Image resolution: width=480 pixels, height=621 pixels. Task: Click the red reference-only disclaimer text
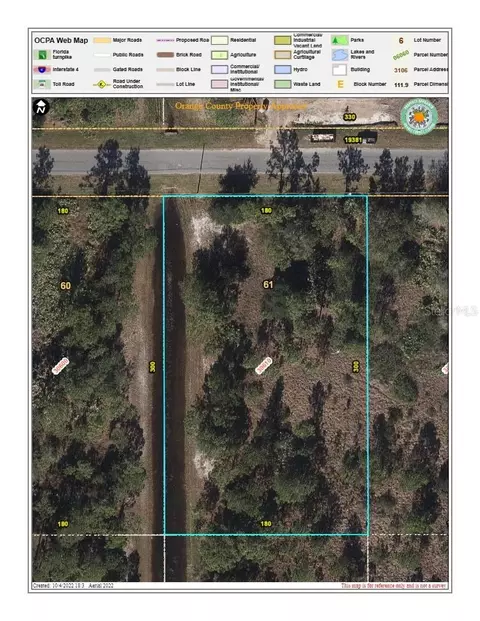[x=394, y=585]
